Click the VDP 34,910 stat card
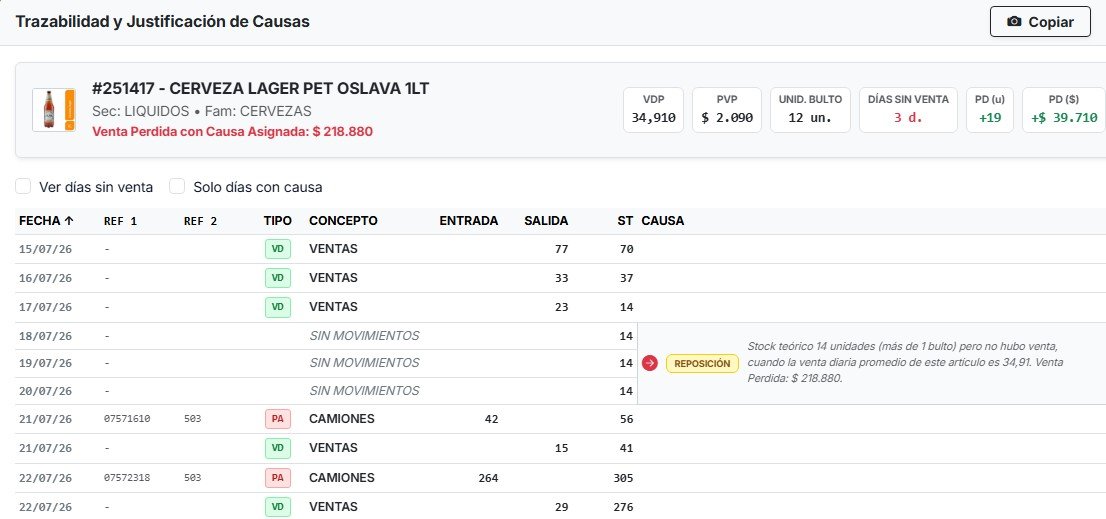1106x519 pixels. (x=653, y=109)
